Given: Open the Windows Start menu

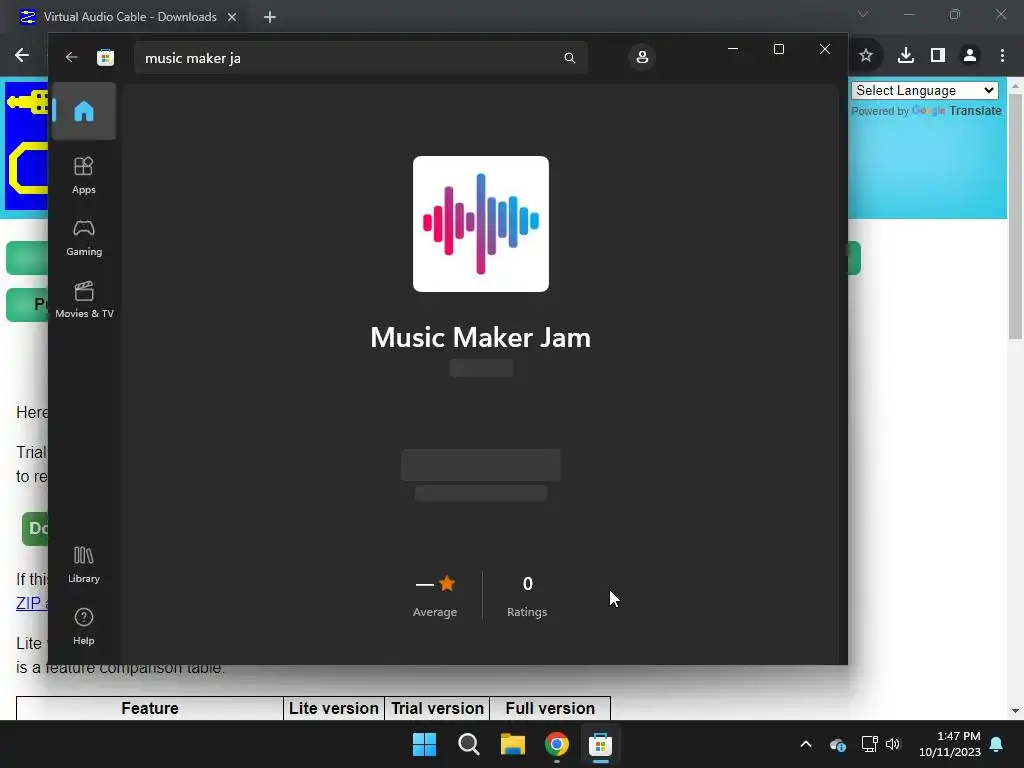Looking at the screenshot, I should tap(424, 744).
